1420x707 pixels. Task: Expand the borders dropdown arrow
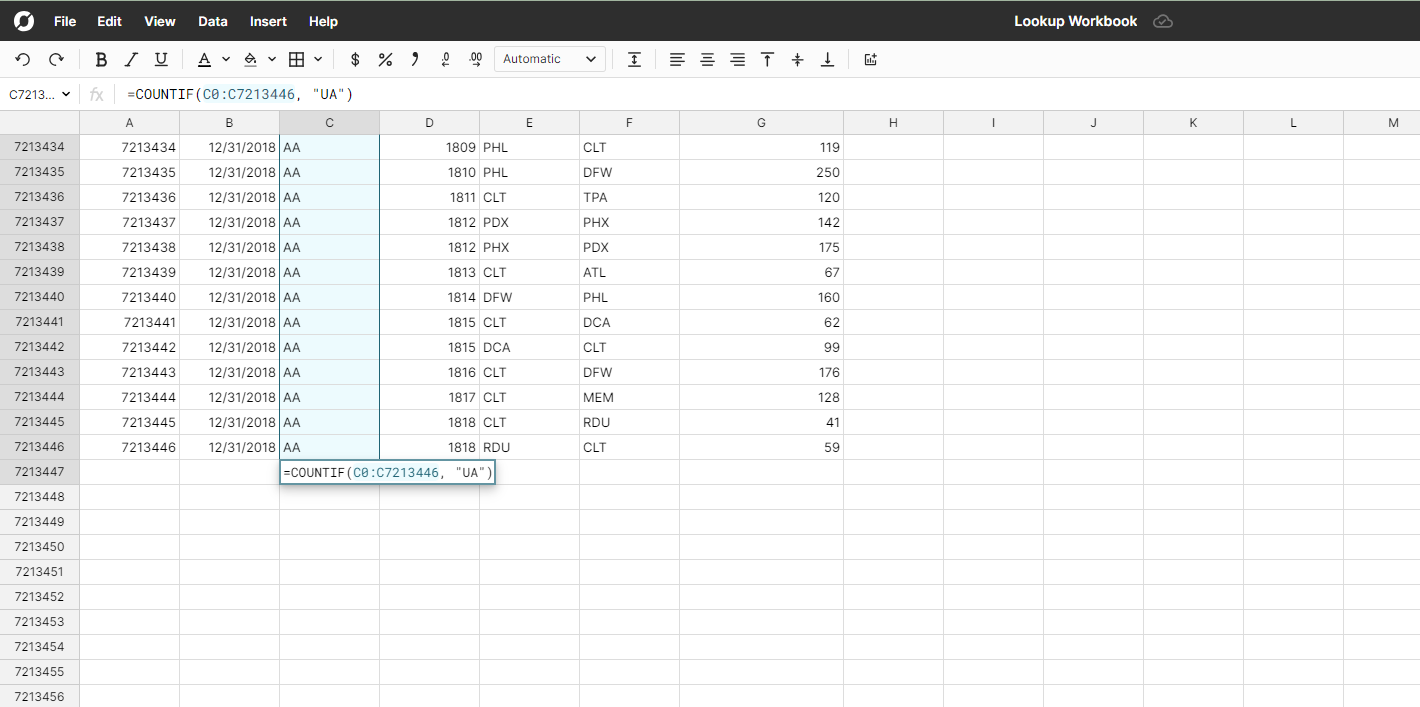pyautogui.click(x=318, y=59)
